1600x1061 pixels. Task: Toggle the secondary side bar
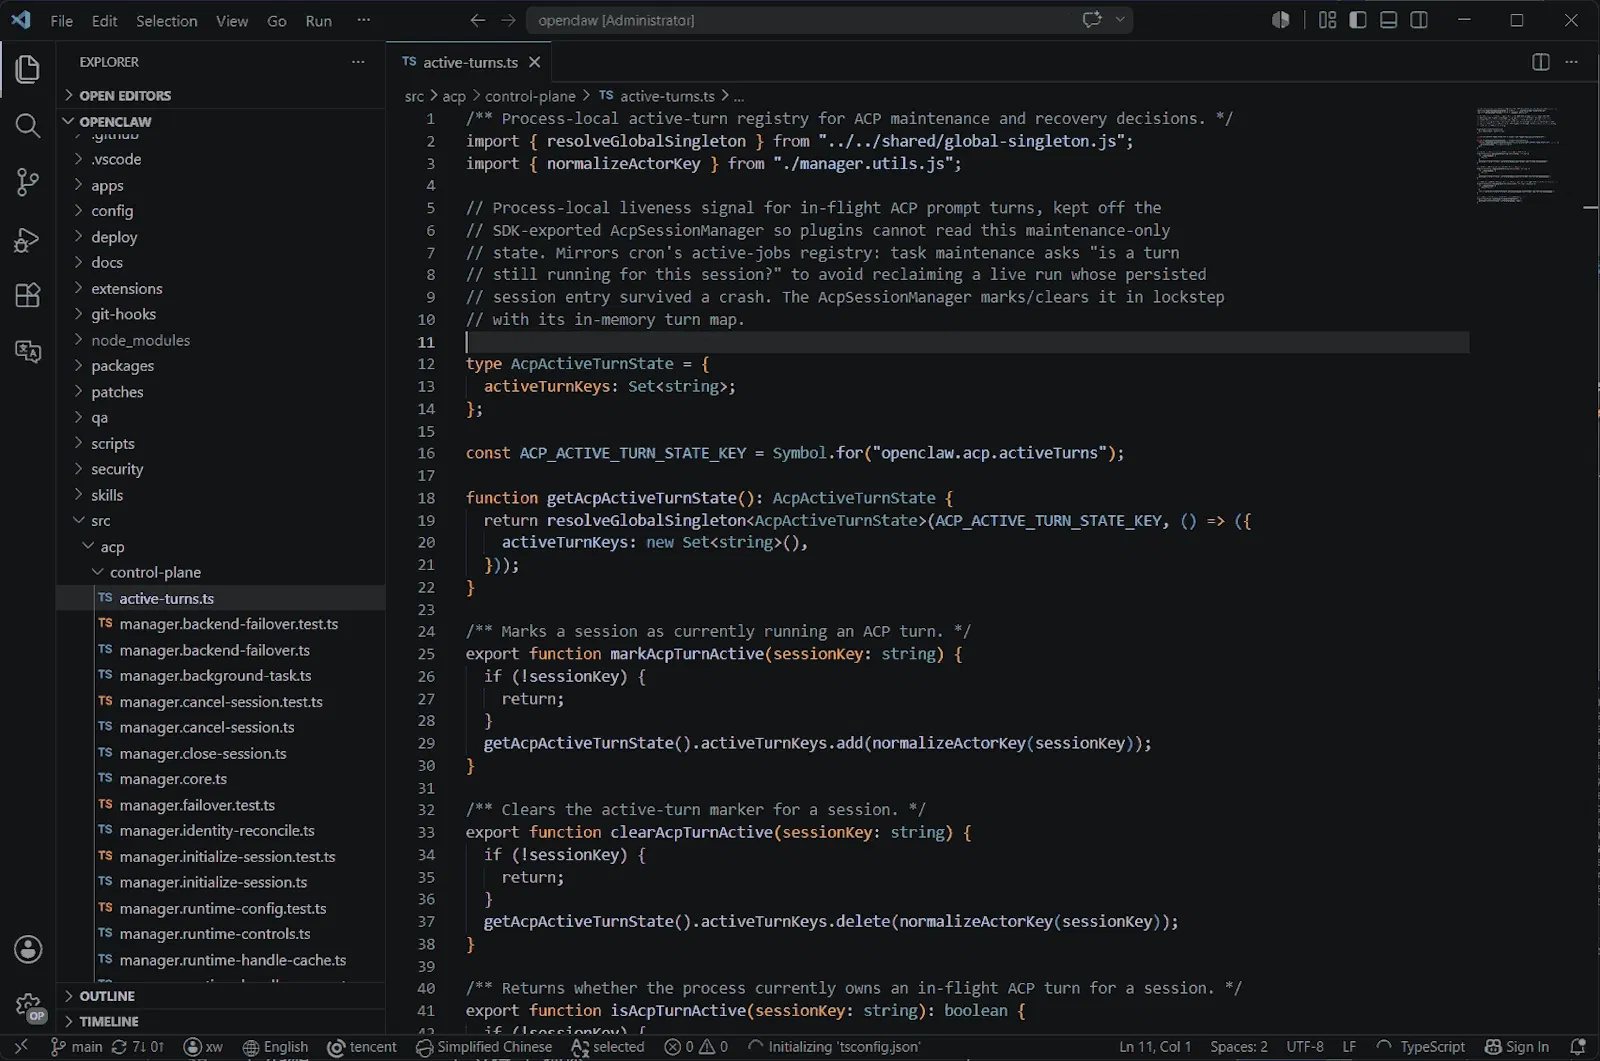(x=1419, y=20)
